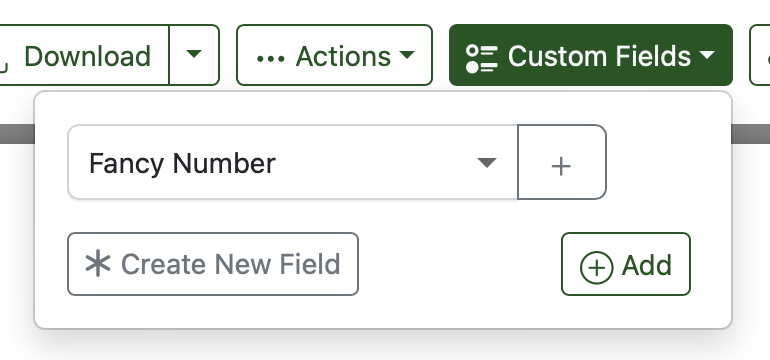Click the three-dot ellipsis icon in Actions
This screenshot has width=770, height=360.
pyautogui.click(x=271, y=59)
